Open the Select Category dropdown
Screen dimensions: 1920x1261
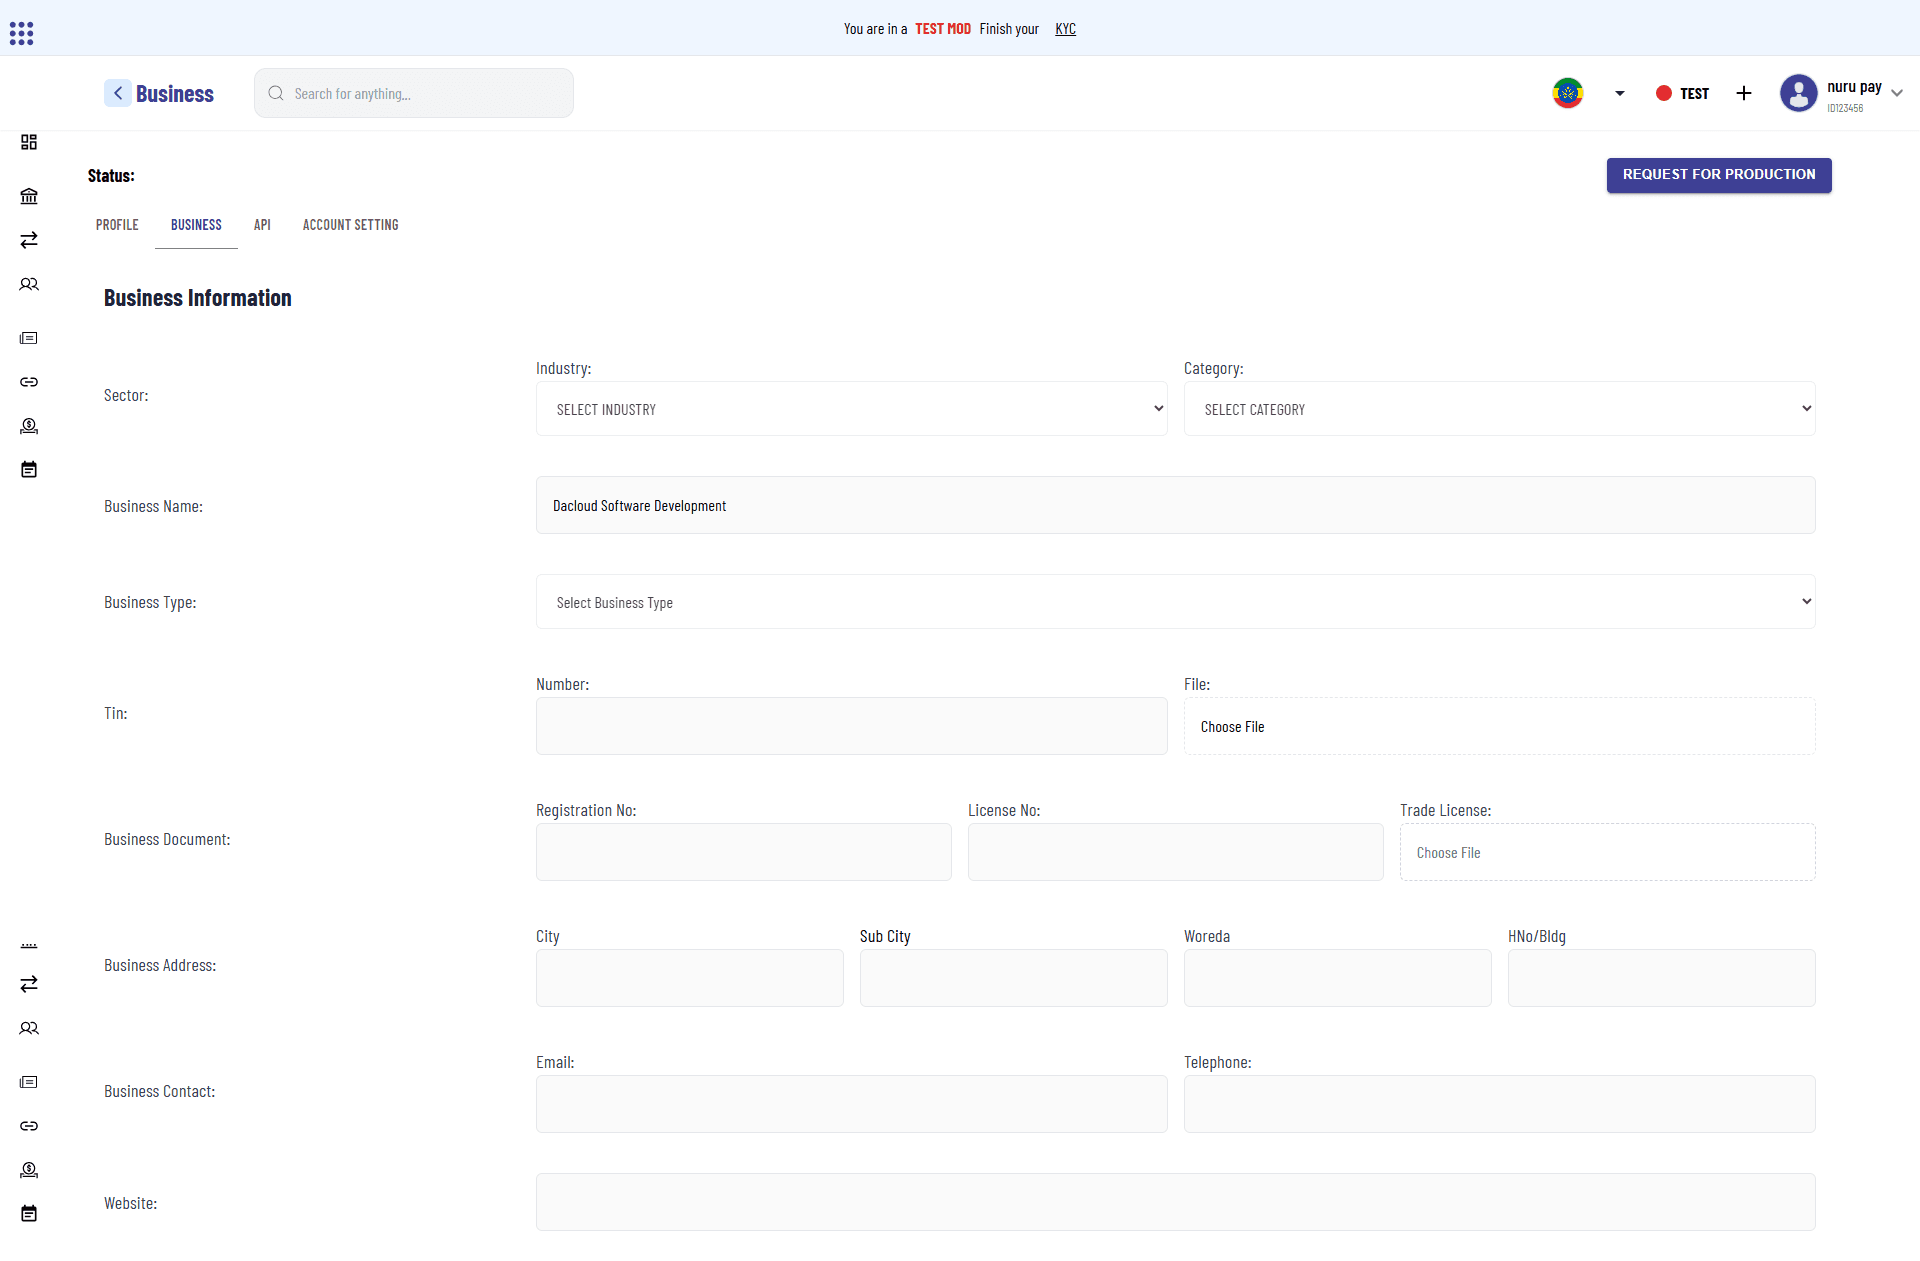[x=1499, y=408]
